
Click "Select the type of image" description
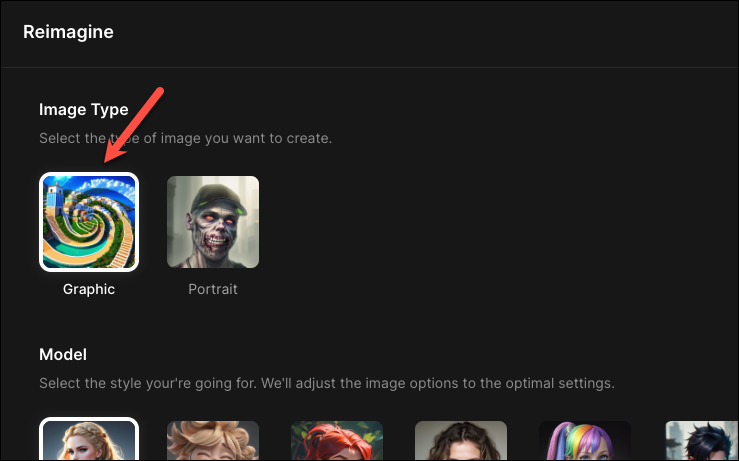pyautogui.click(x=186, y=138)
